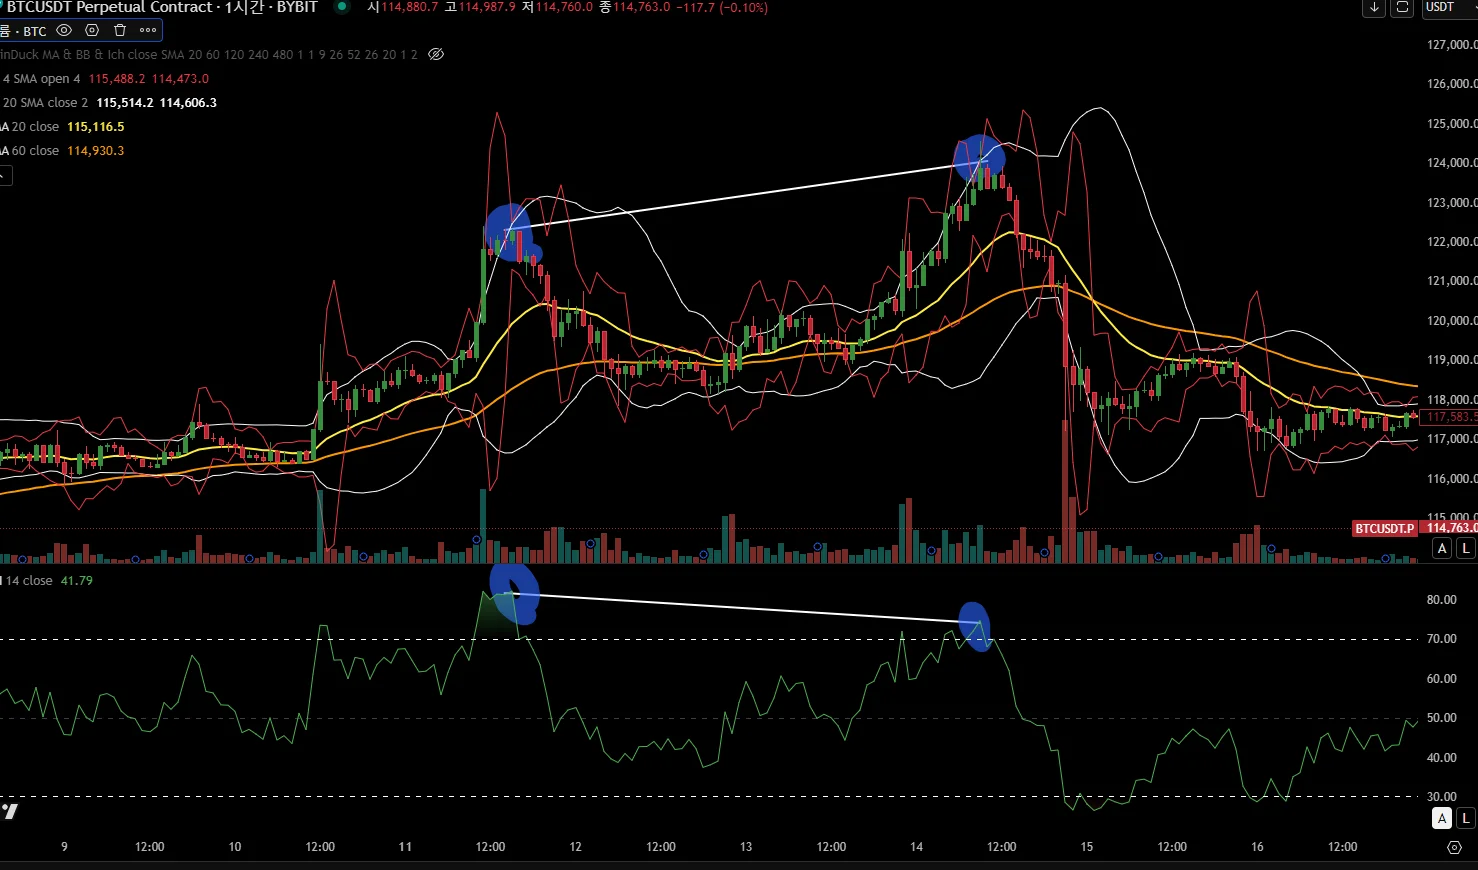
Task: Toggle auto scale A on the price pane
Action: (x=1442, y=548)
